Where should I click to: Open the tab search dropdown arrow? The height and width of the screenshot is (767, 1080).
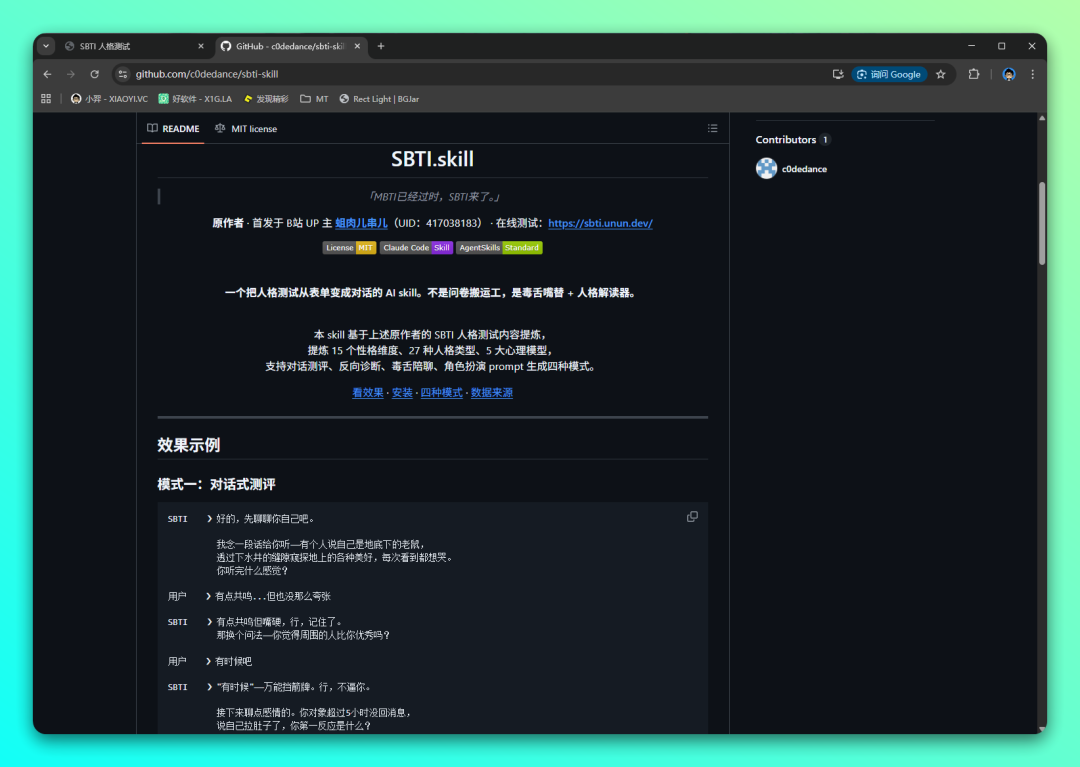click(46, 46)
